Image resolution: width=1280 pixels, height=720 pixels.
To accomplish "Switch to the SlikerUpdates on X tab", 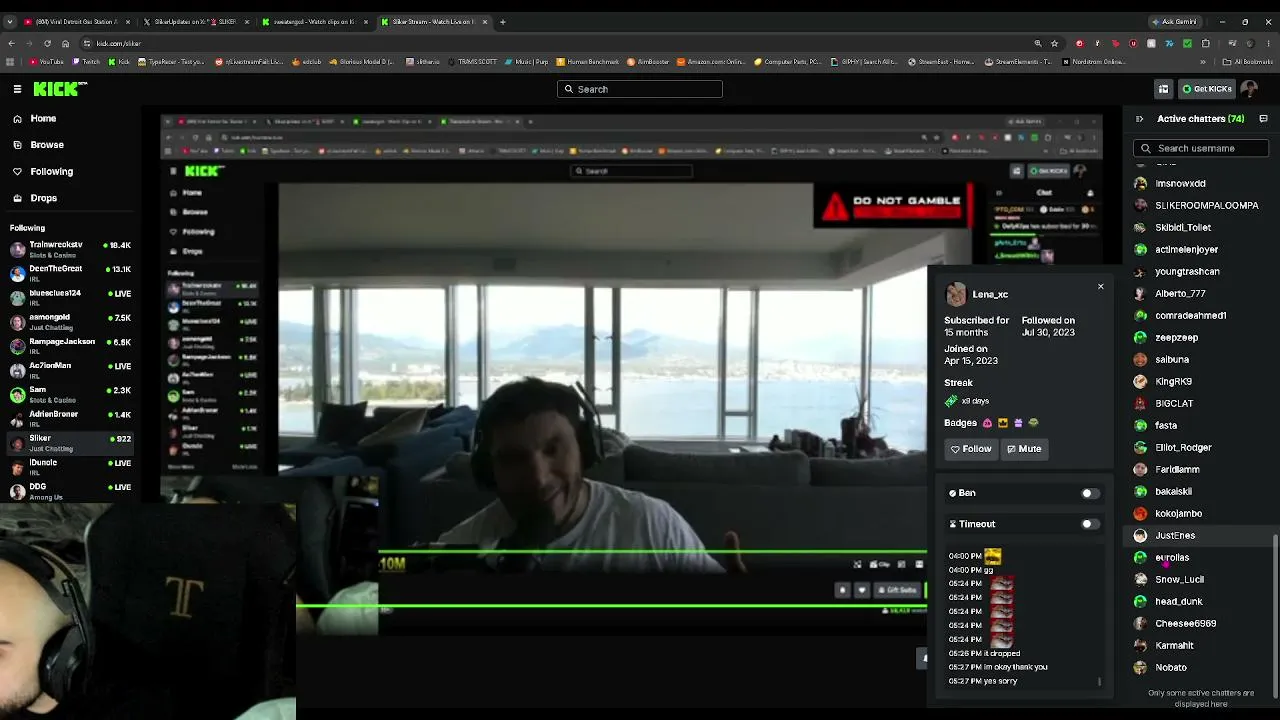I will 194,22.
